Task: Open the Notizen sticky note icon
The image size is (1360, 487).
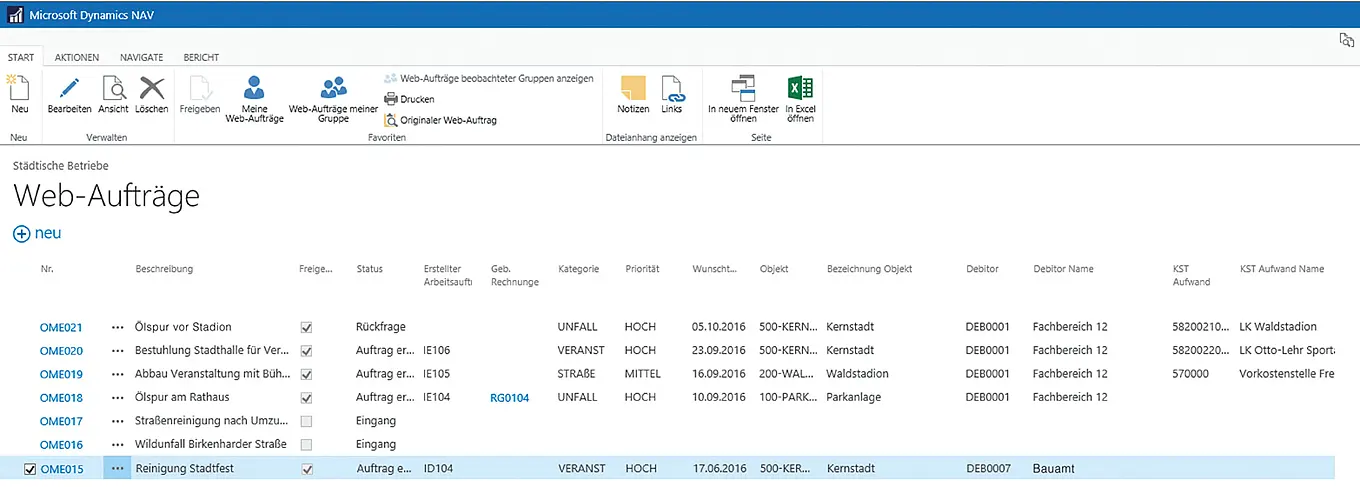Action: pos(633,88)
